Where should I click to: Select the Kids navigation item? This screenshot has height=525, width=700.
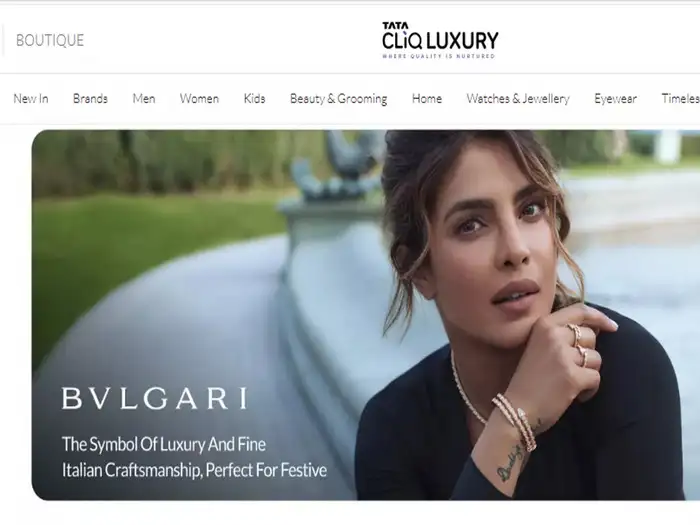[254, 98]
